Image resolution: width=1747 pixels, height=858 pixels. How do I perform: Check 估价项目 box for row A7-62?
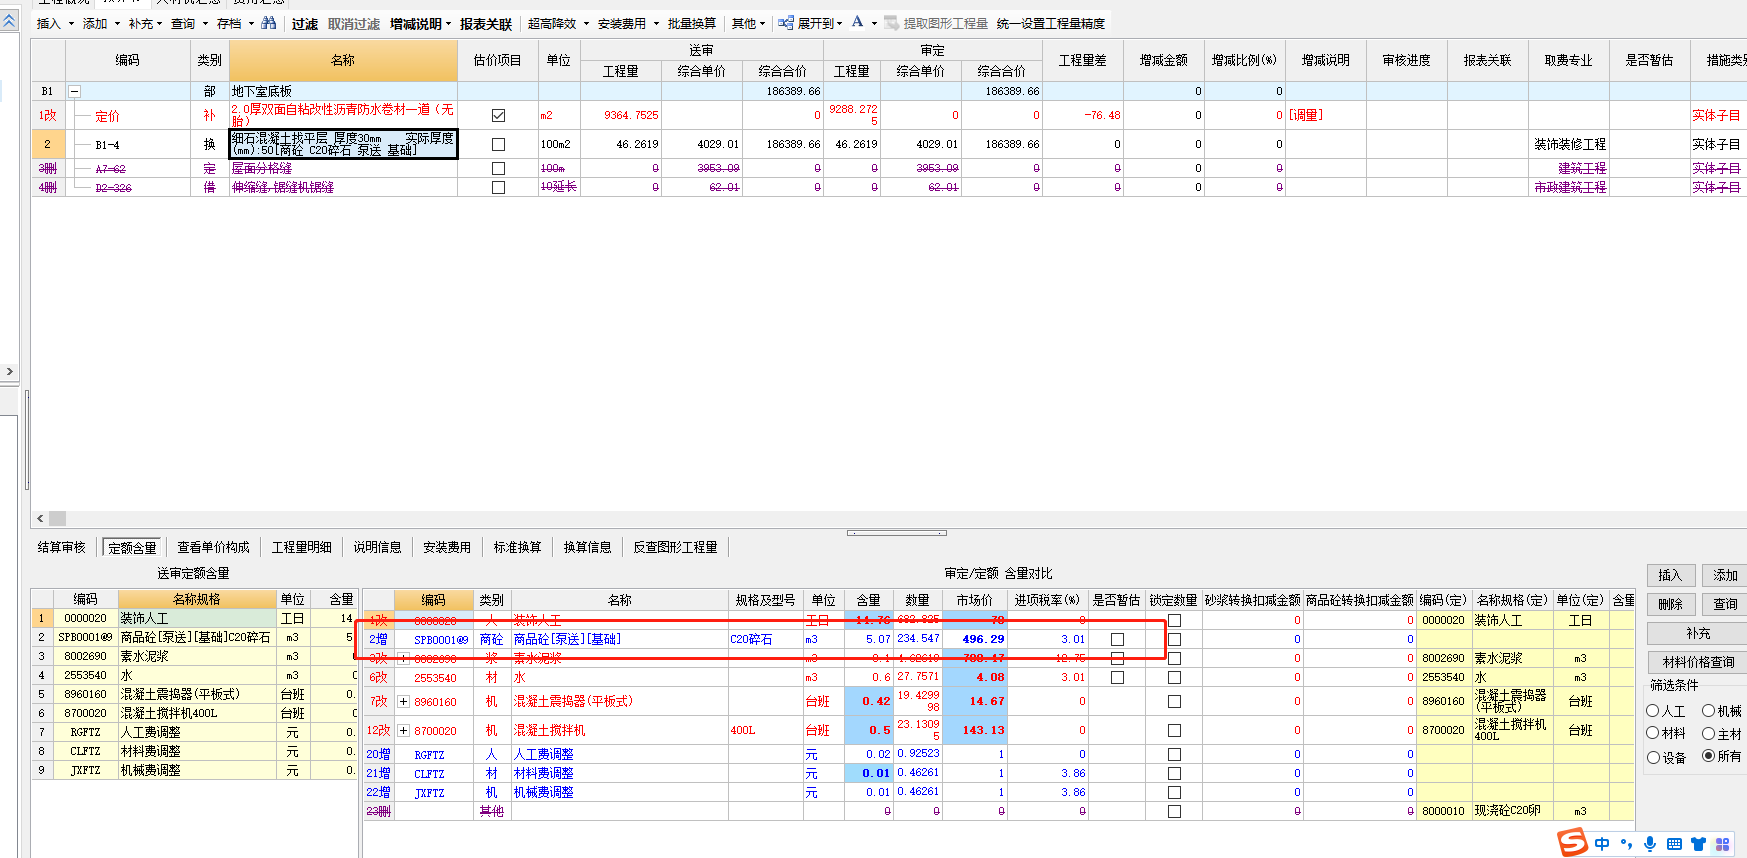coord(498,168)
